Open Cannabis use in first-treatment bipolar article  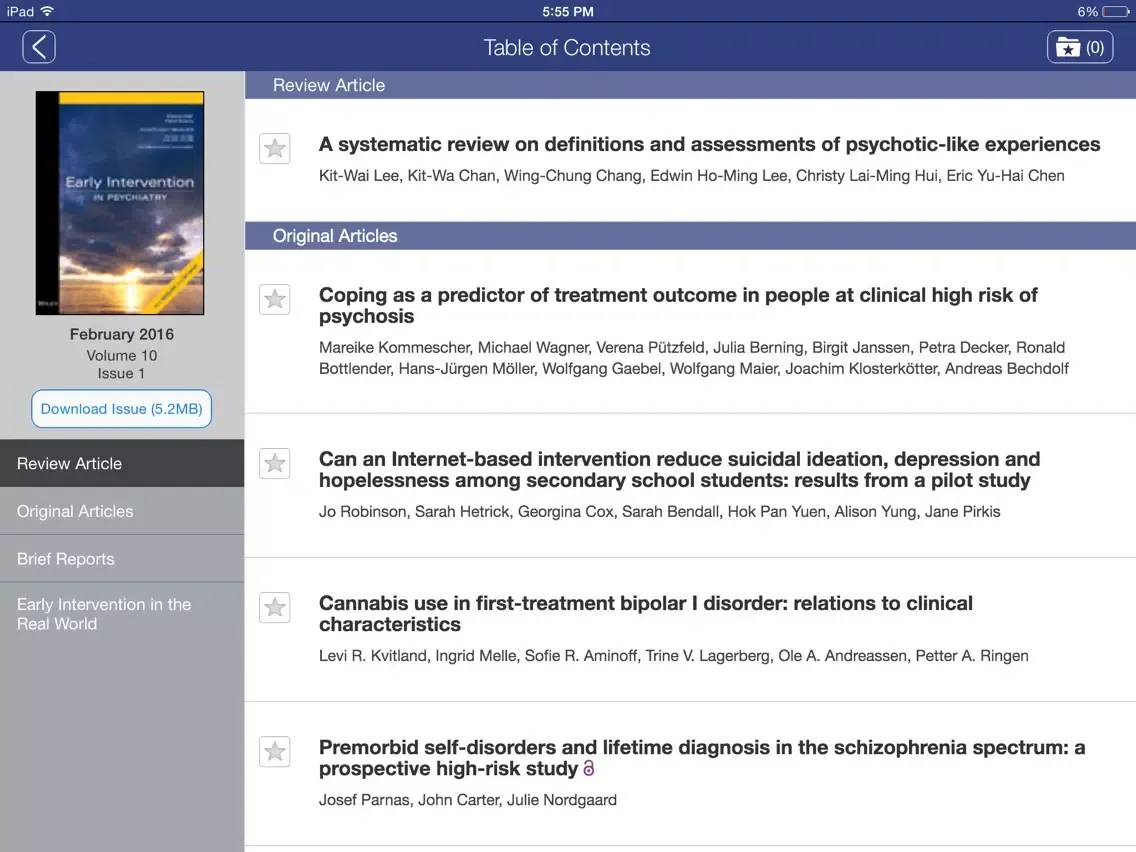[x=645, y=614]
